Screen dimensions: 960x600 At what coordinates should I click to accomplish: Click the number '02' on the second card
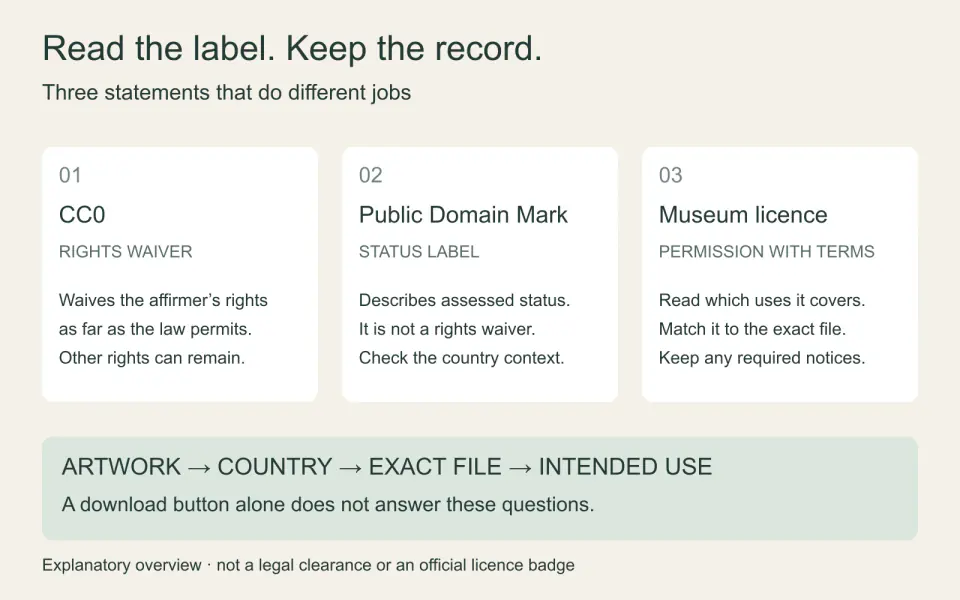pos(370,176)
